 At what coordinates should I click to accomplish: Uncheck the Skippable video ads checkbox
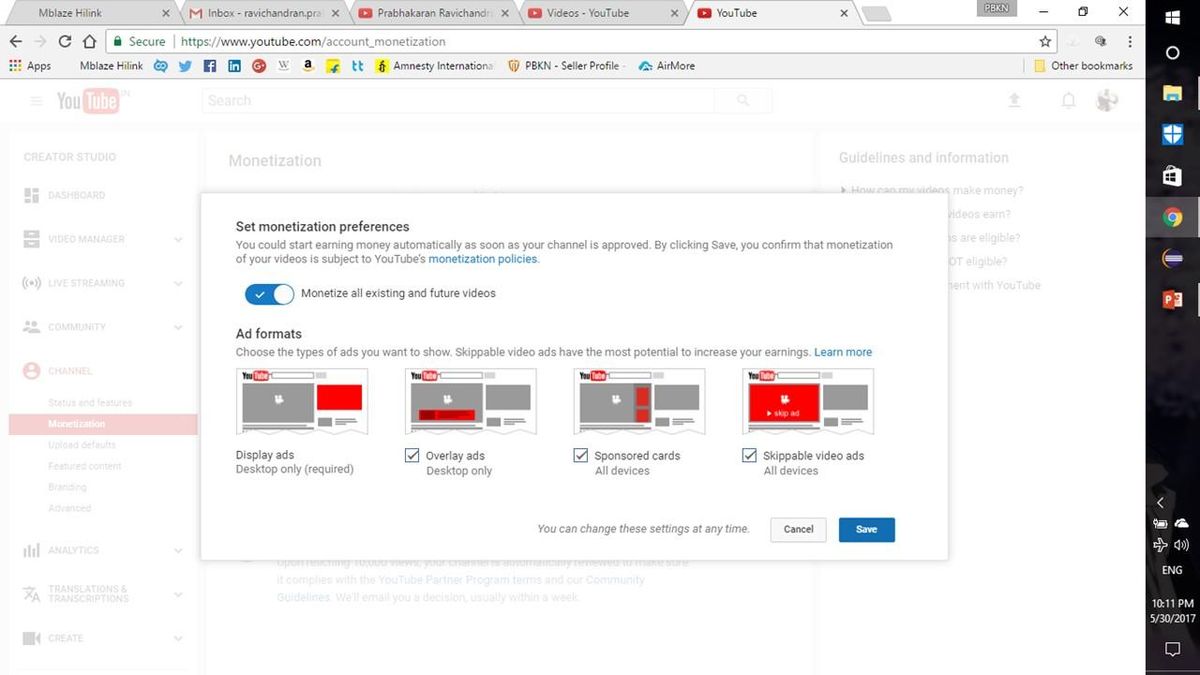tap(749, 455)
